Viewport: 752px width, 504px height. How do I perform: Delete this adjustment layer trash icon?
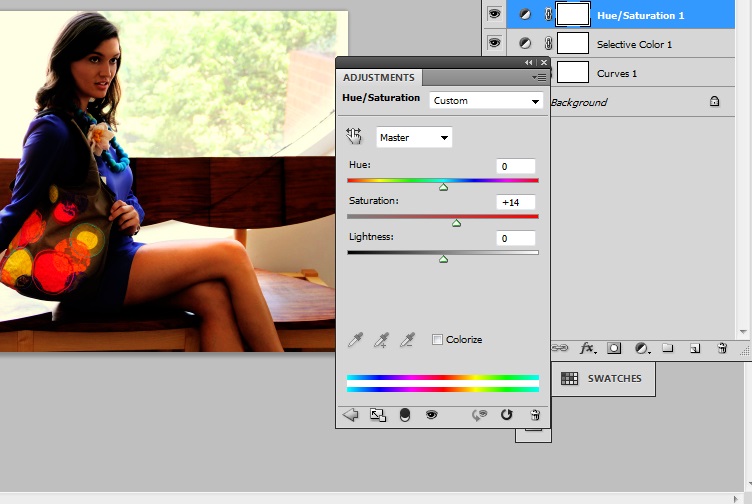535,415
